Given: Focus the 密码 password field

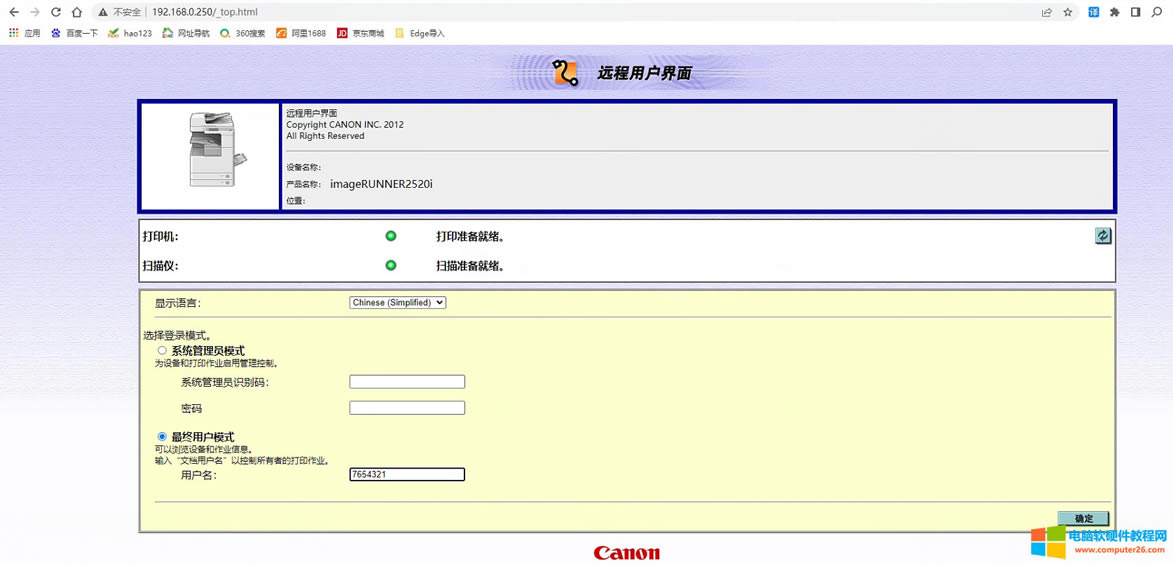Looking at the screenshot, I should click(407, 408).
